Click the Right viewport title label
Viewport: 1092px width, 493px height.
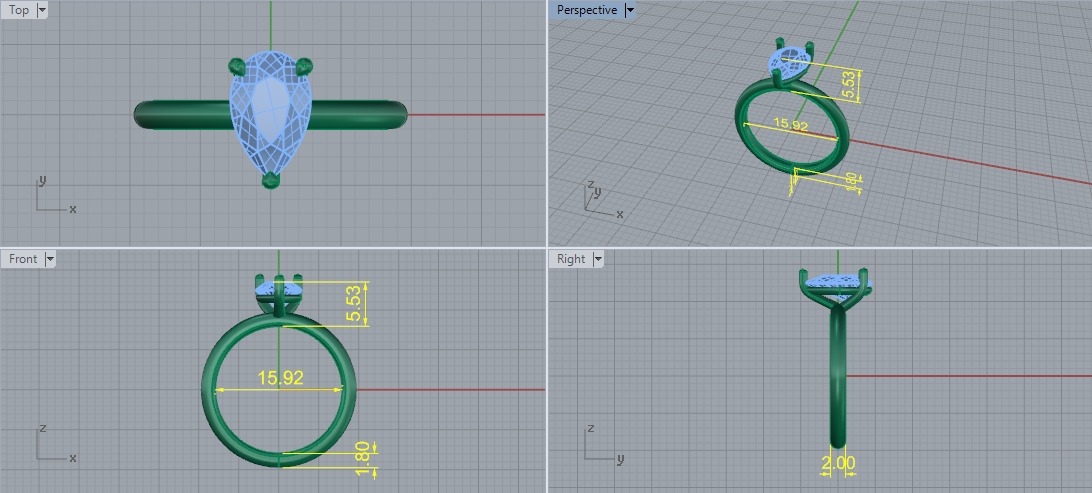tap(571, 259)
